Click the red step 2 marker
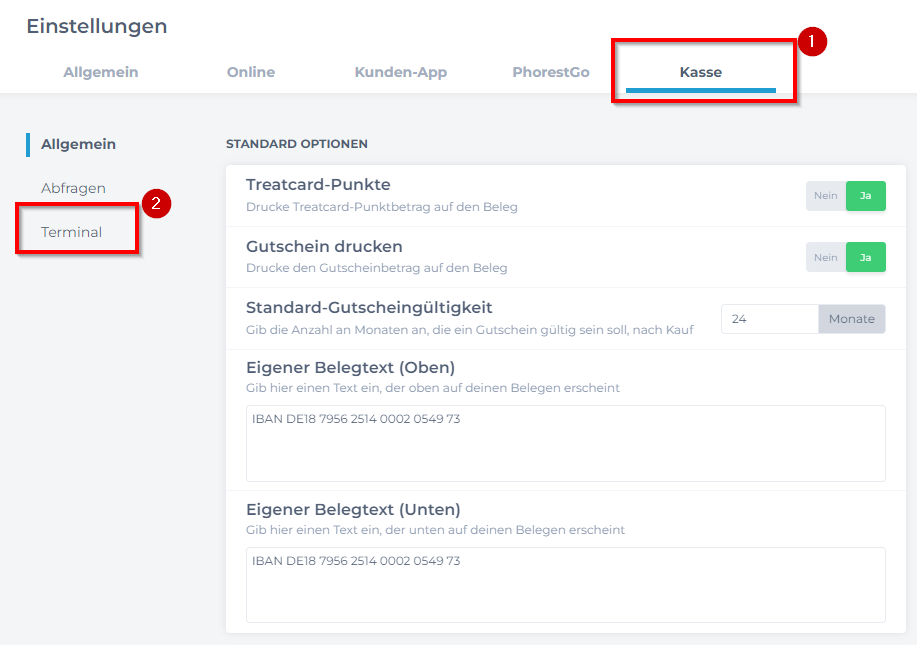Viewport: 917px width, 645px height. click(x=156, y=203)
